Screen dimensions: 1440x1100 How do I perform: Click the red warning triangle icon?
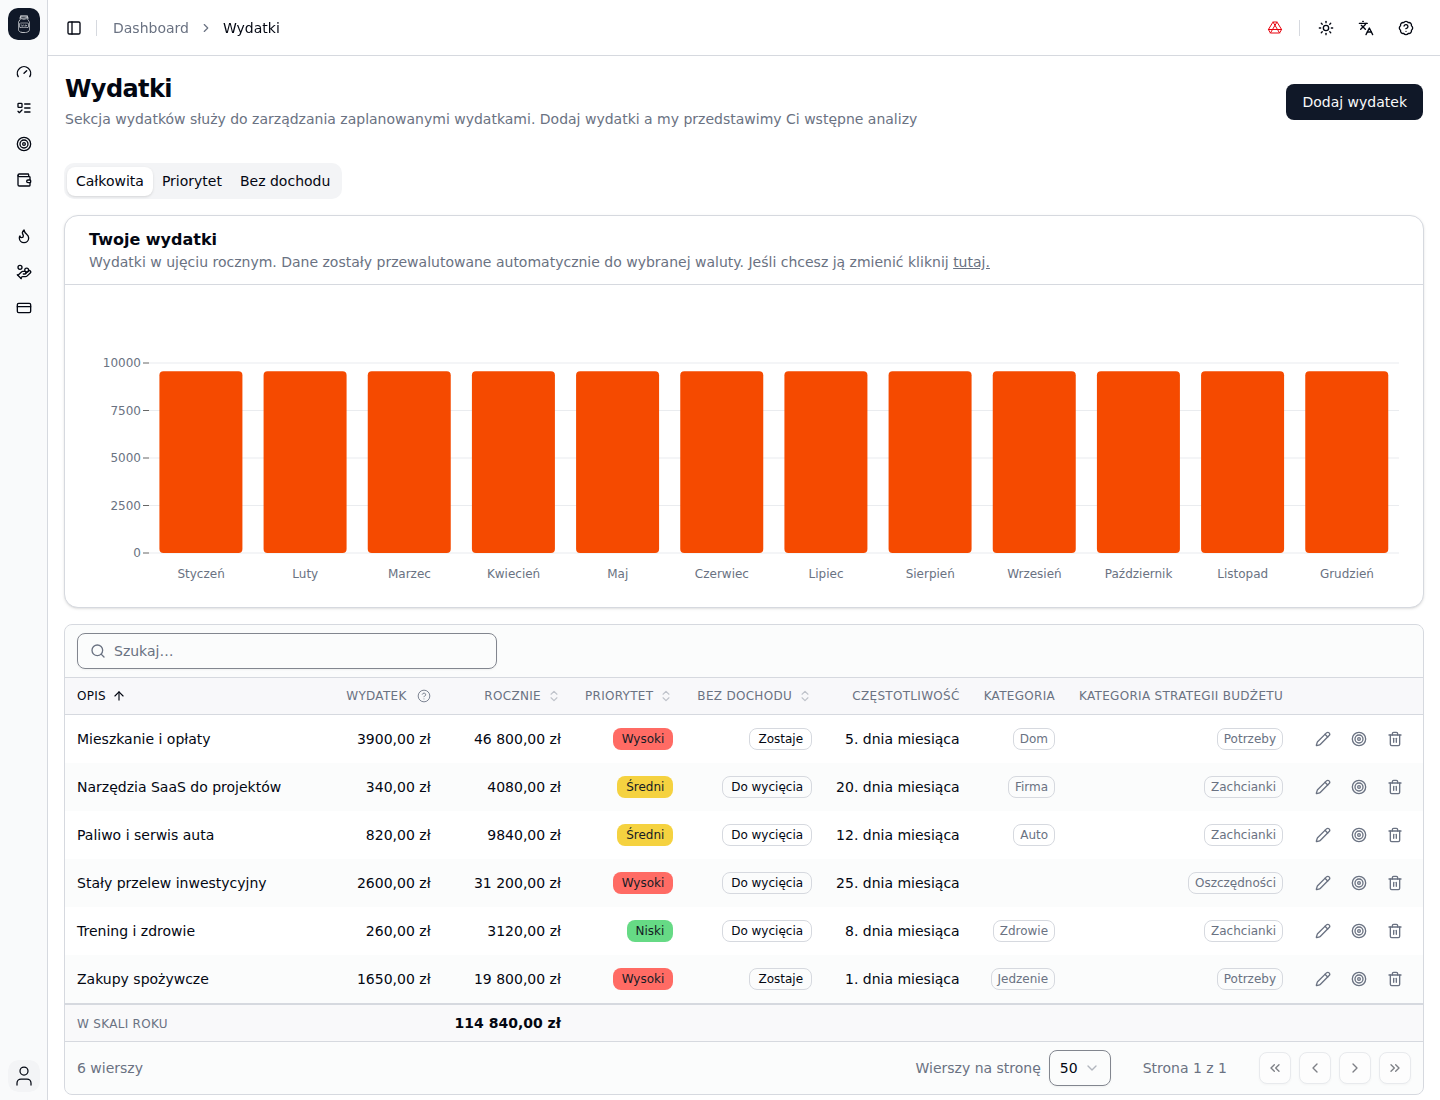[x=1275, y=28]
